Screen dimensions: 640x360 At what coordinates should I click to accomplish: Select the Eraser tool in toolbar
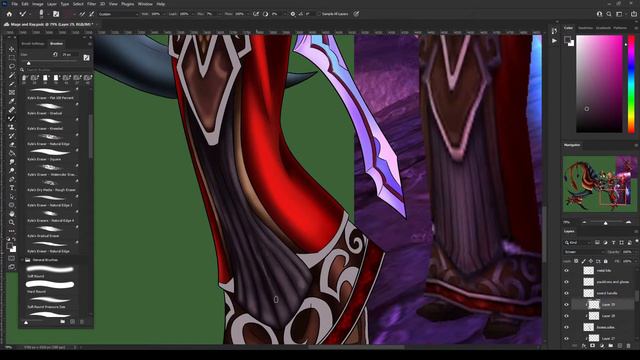coord(11,144)
